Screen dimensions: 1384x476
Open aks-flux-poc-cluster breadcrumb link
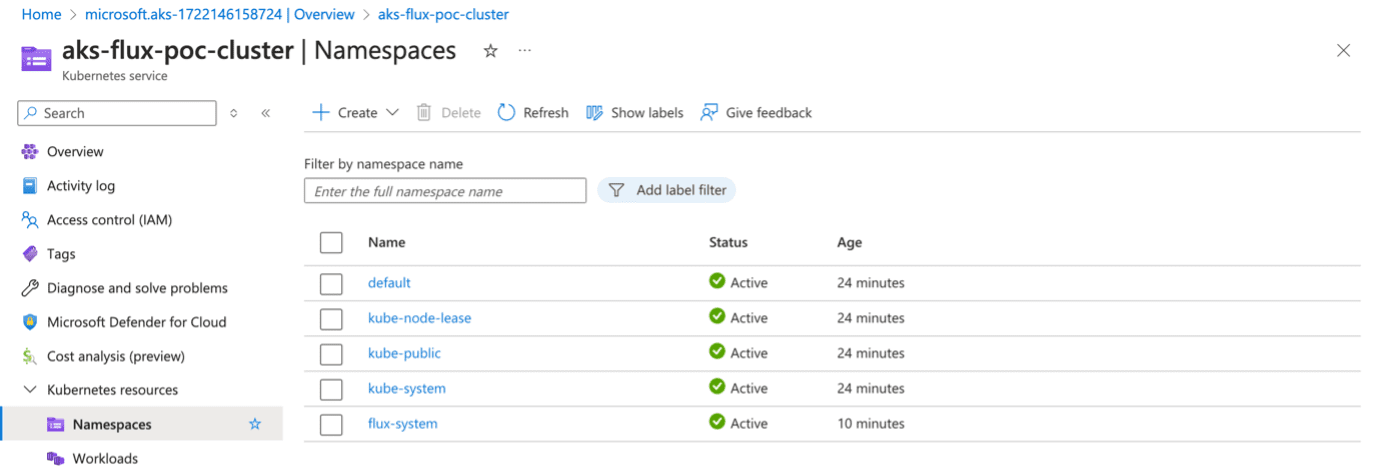click(443, 14)
